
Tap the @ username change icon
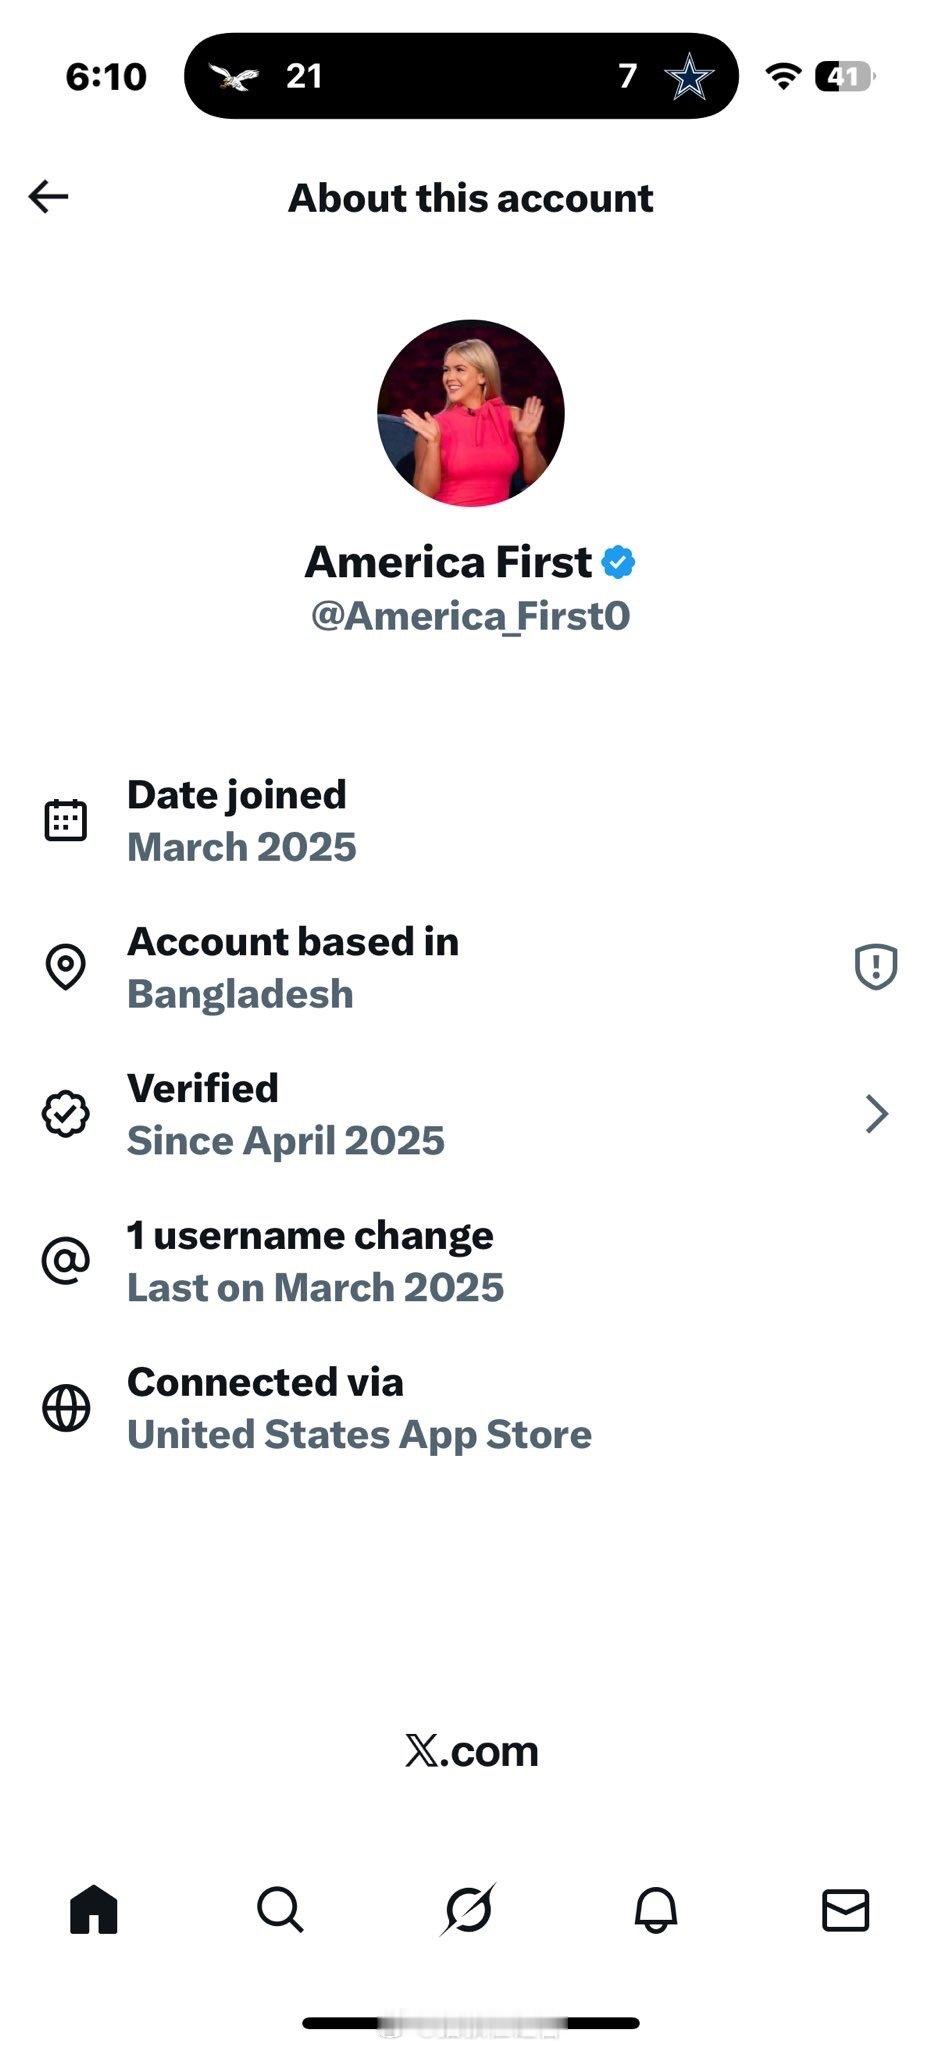pos(66,1261)
